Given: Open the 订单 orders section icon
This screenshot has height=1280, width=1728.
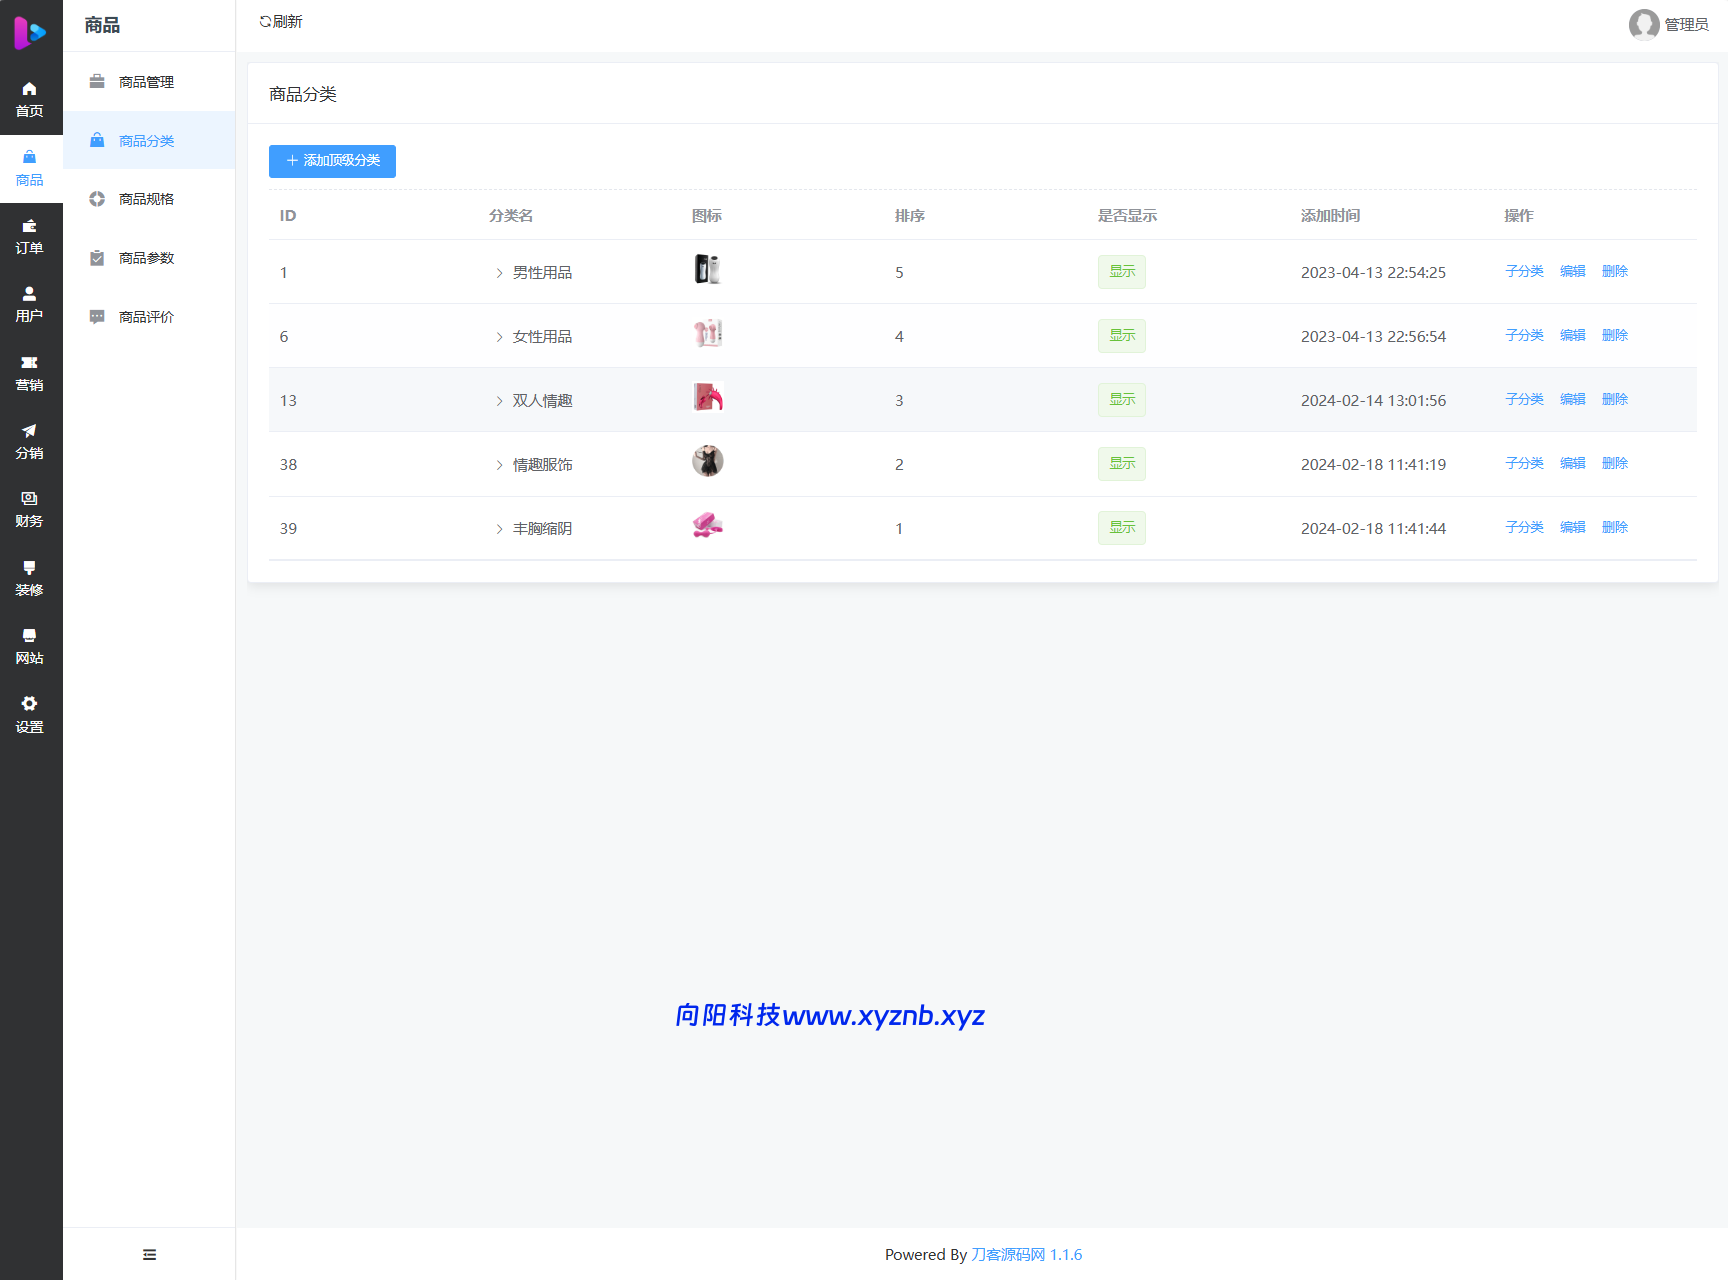Looking at the screenshot, I should tap(30, 227).
